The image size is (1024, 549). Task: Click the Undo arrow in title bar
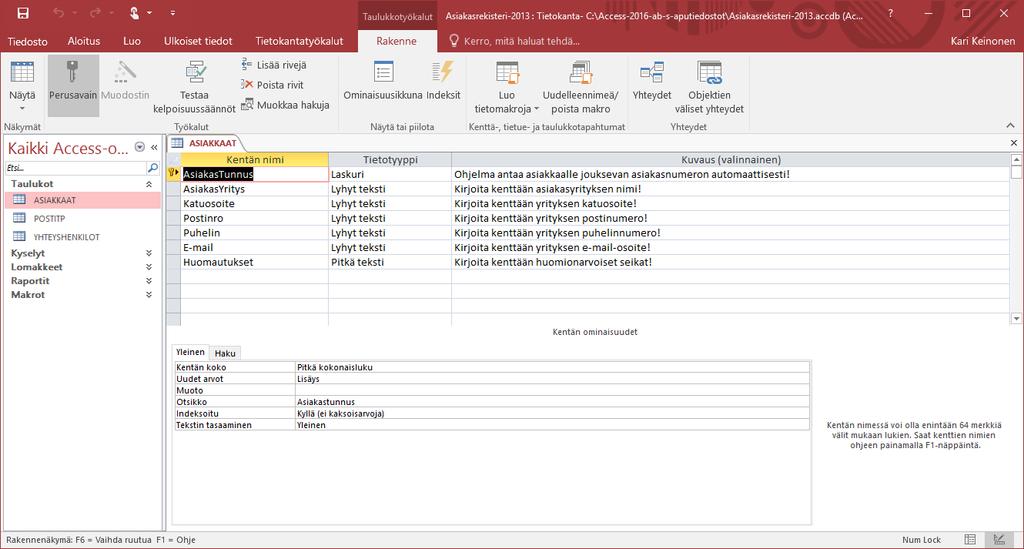(x=59, y=13)
